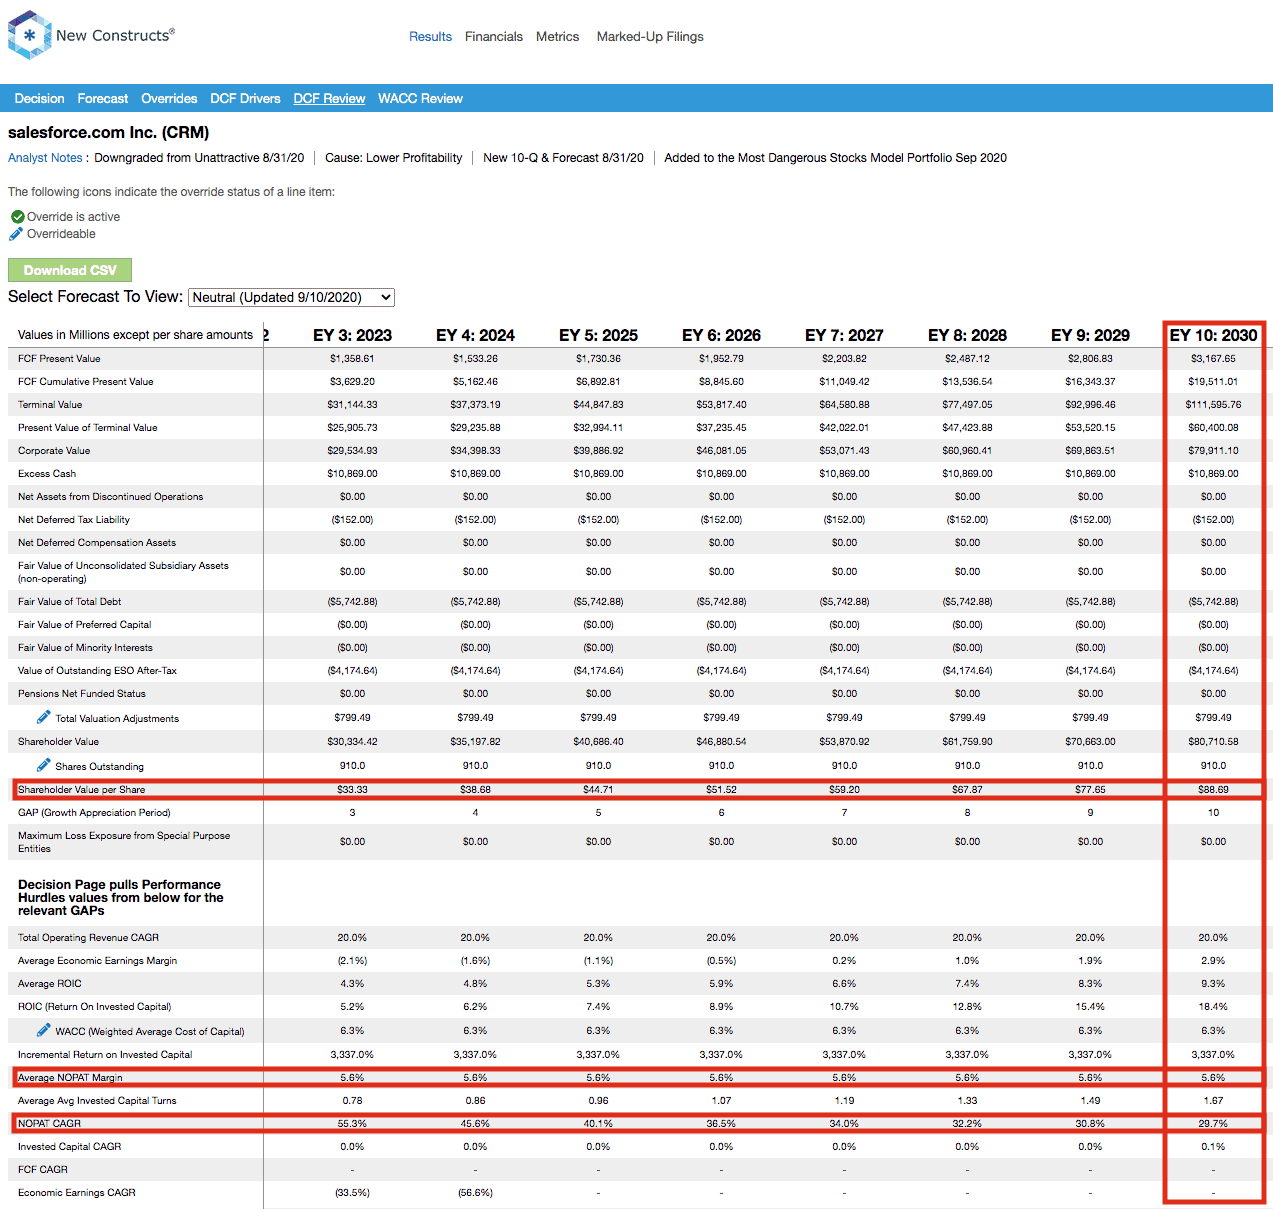Click the 'EY 7: 2027' column header
This screenshot has height=1209, width=1273.
(844, 335)
